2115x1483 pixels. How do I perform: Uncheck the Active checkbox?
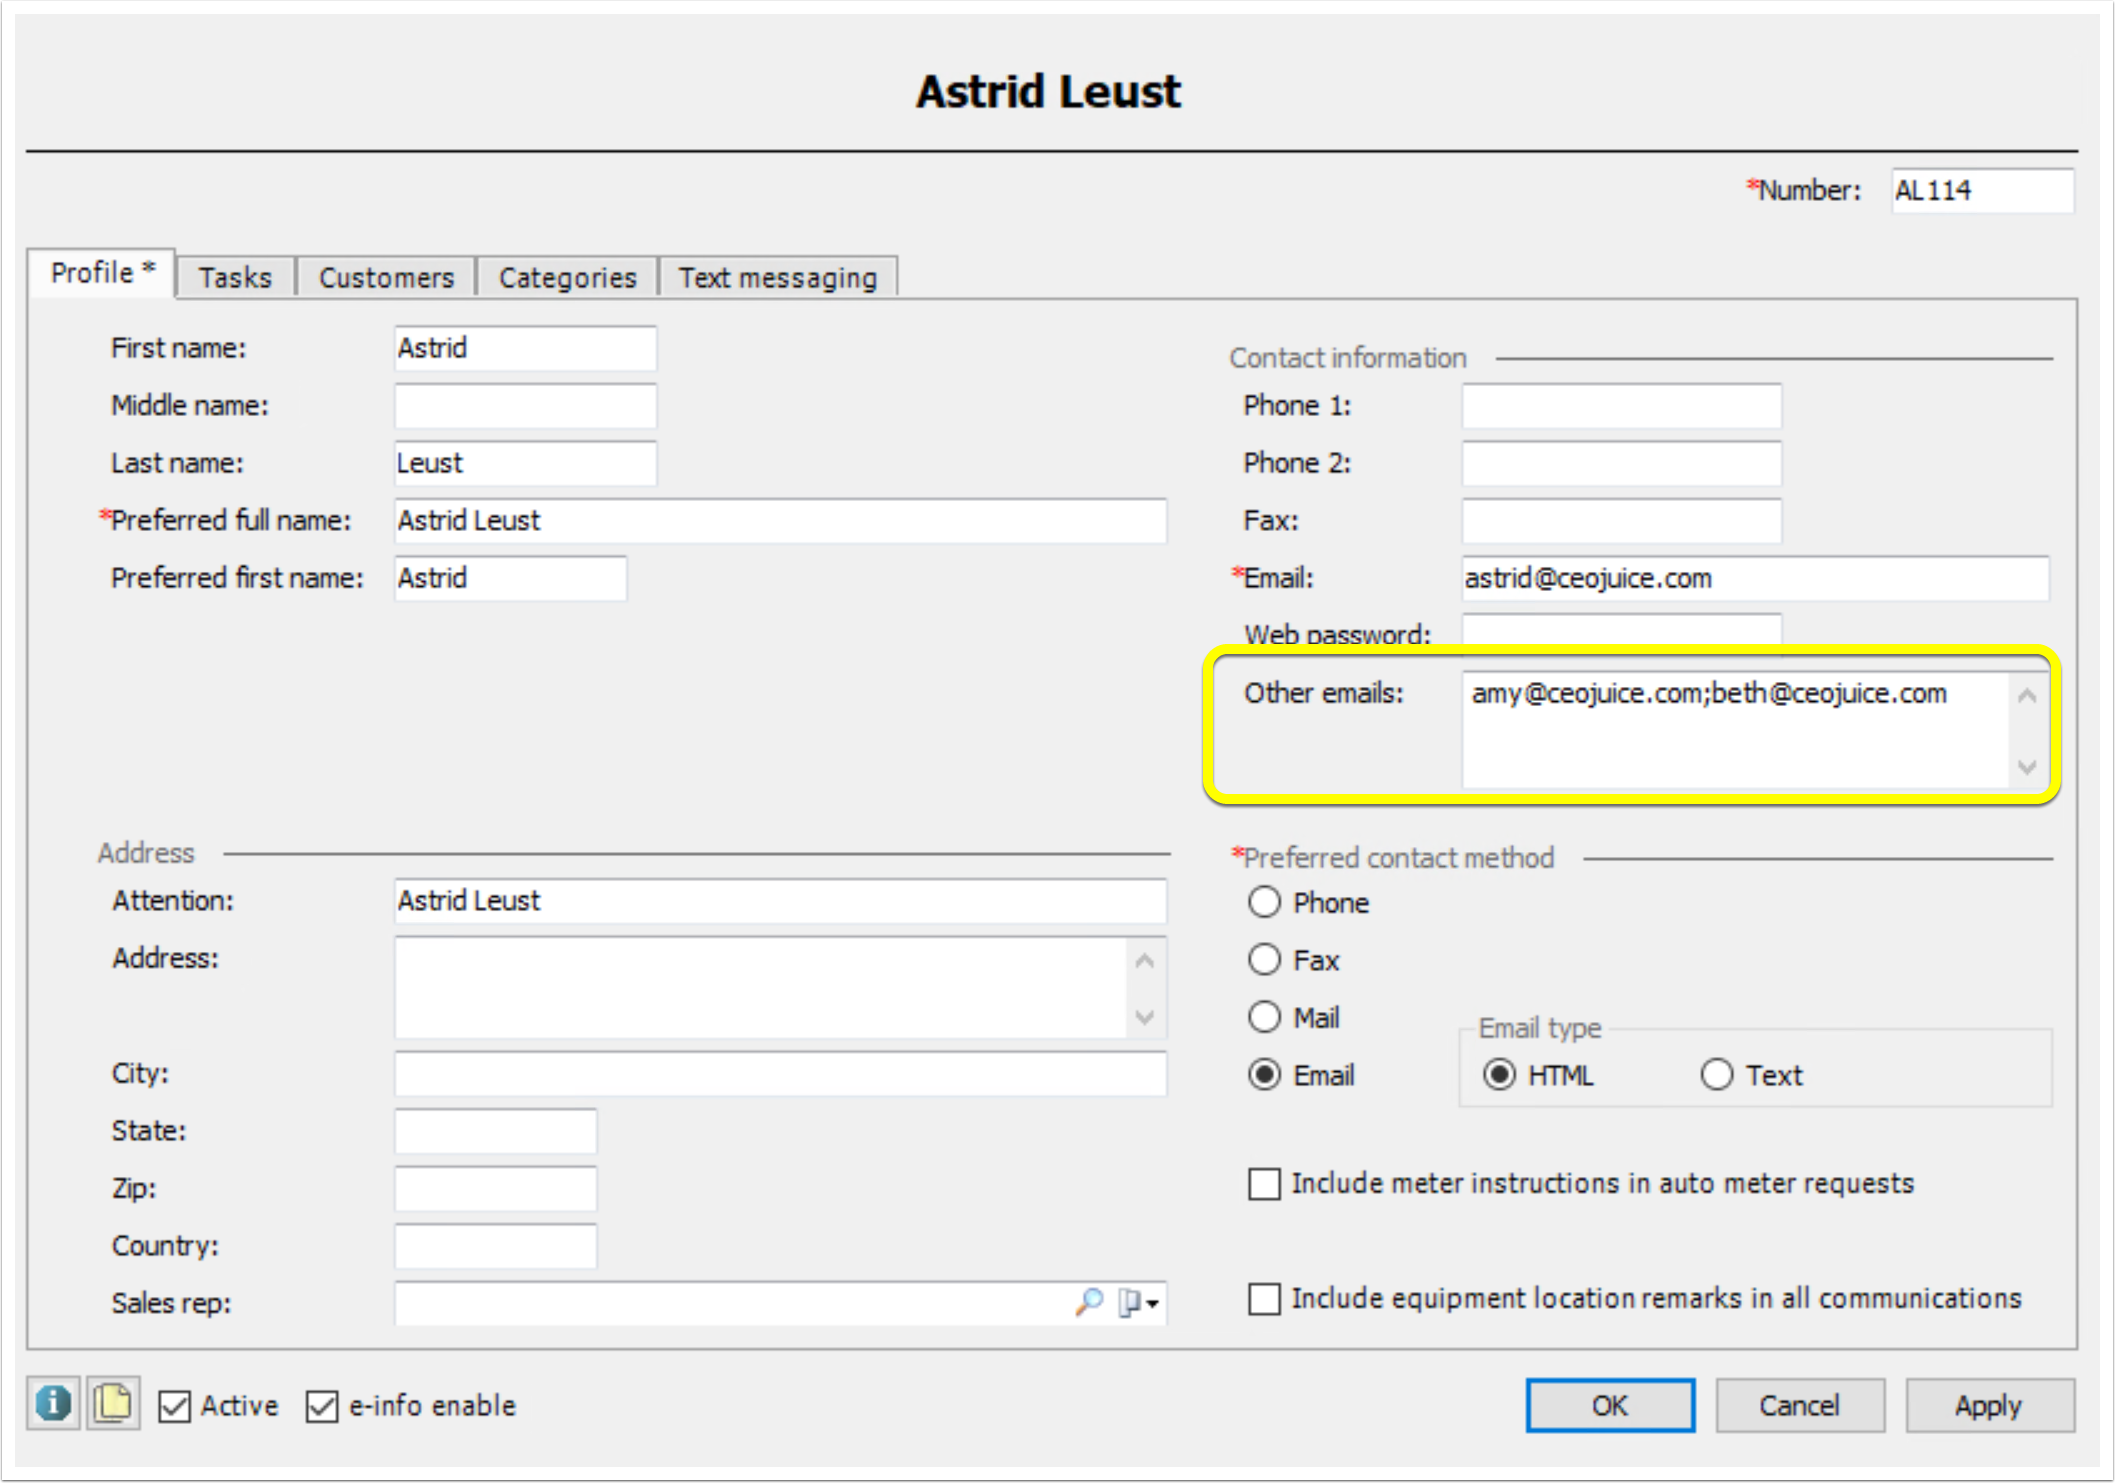coord(175,1406)
